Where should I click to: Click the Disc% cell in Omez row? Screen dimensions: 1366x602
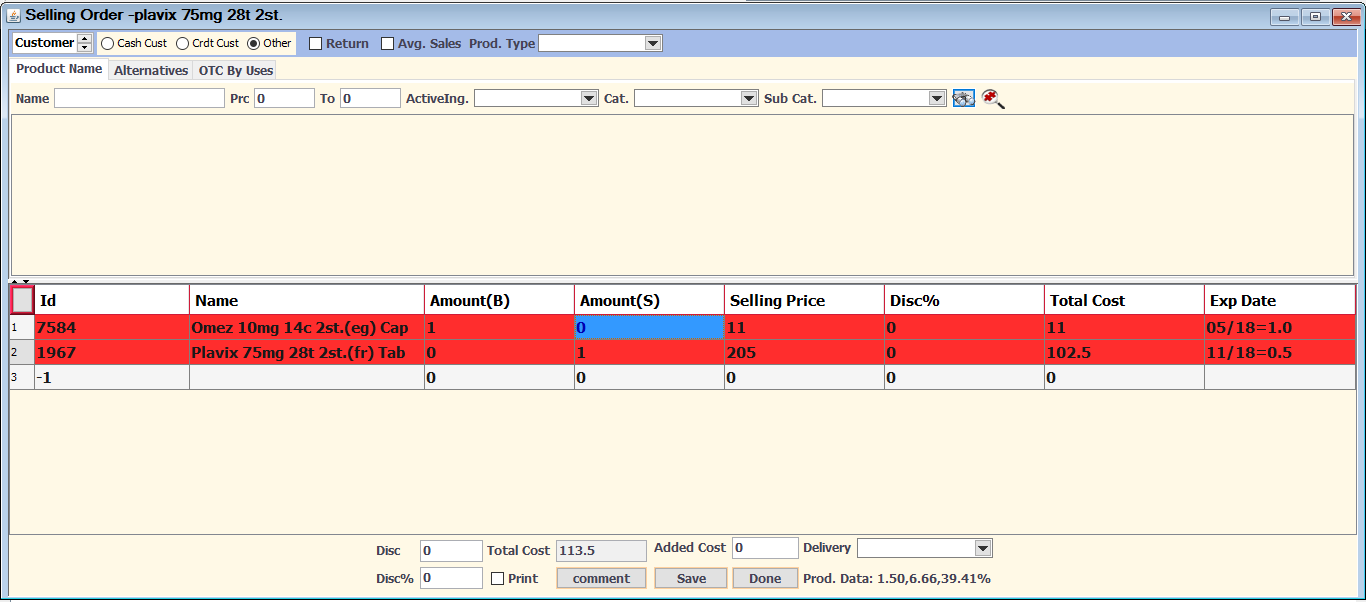[965, 327]
